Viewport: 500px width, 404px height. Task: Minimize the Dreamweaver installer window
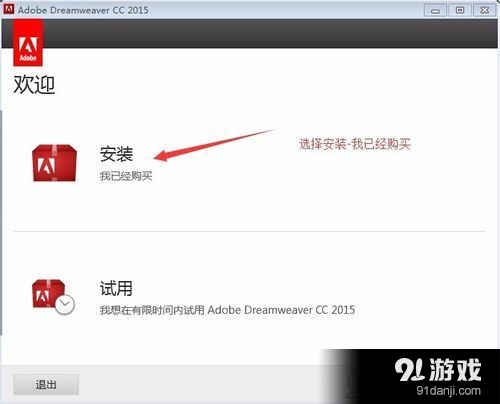pyautogui.click(x=435, y=10)
